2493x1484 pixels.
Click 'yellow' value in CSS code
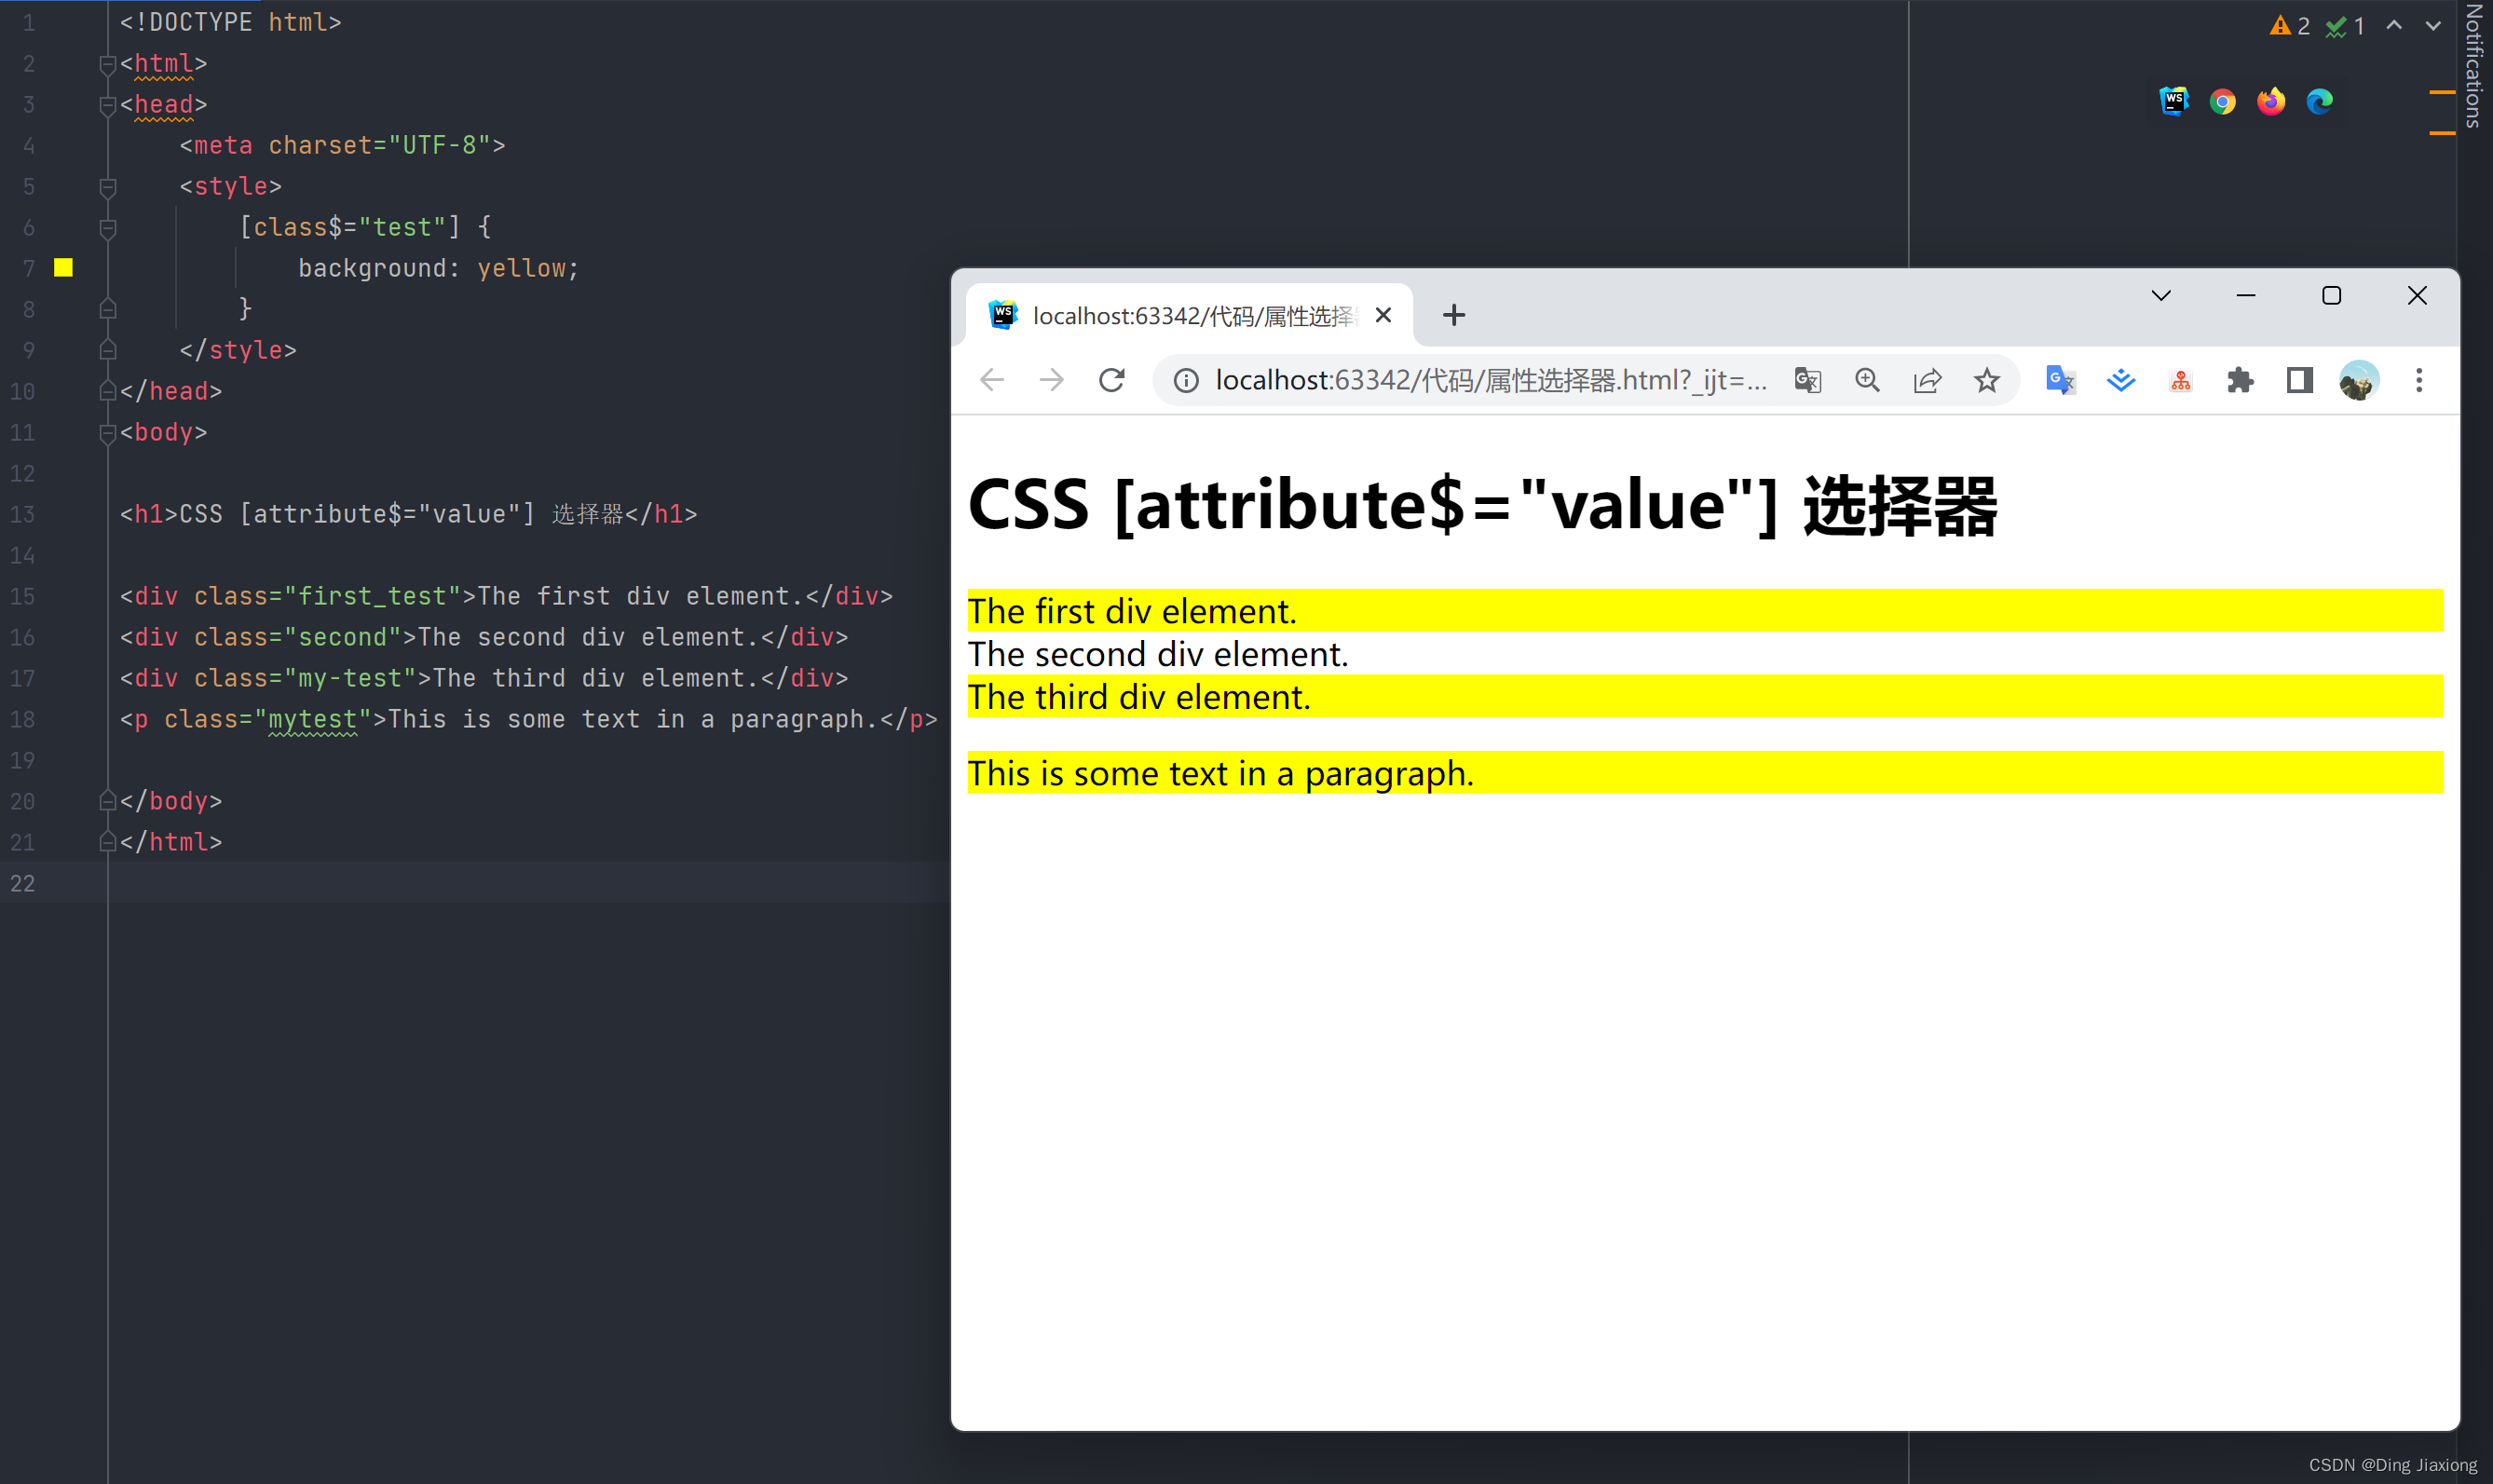[x=521, y=269]
